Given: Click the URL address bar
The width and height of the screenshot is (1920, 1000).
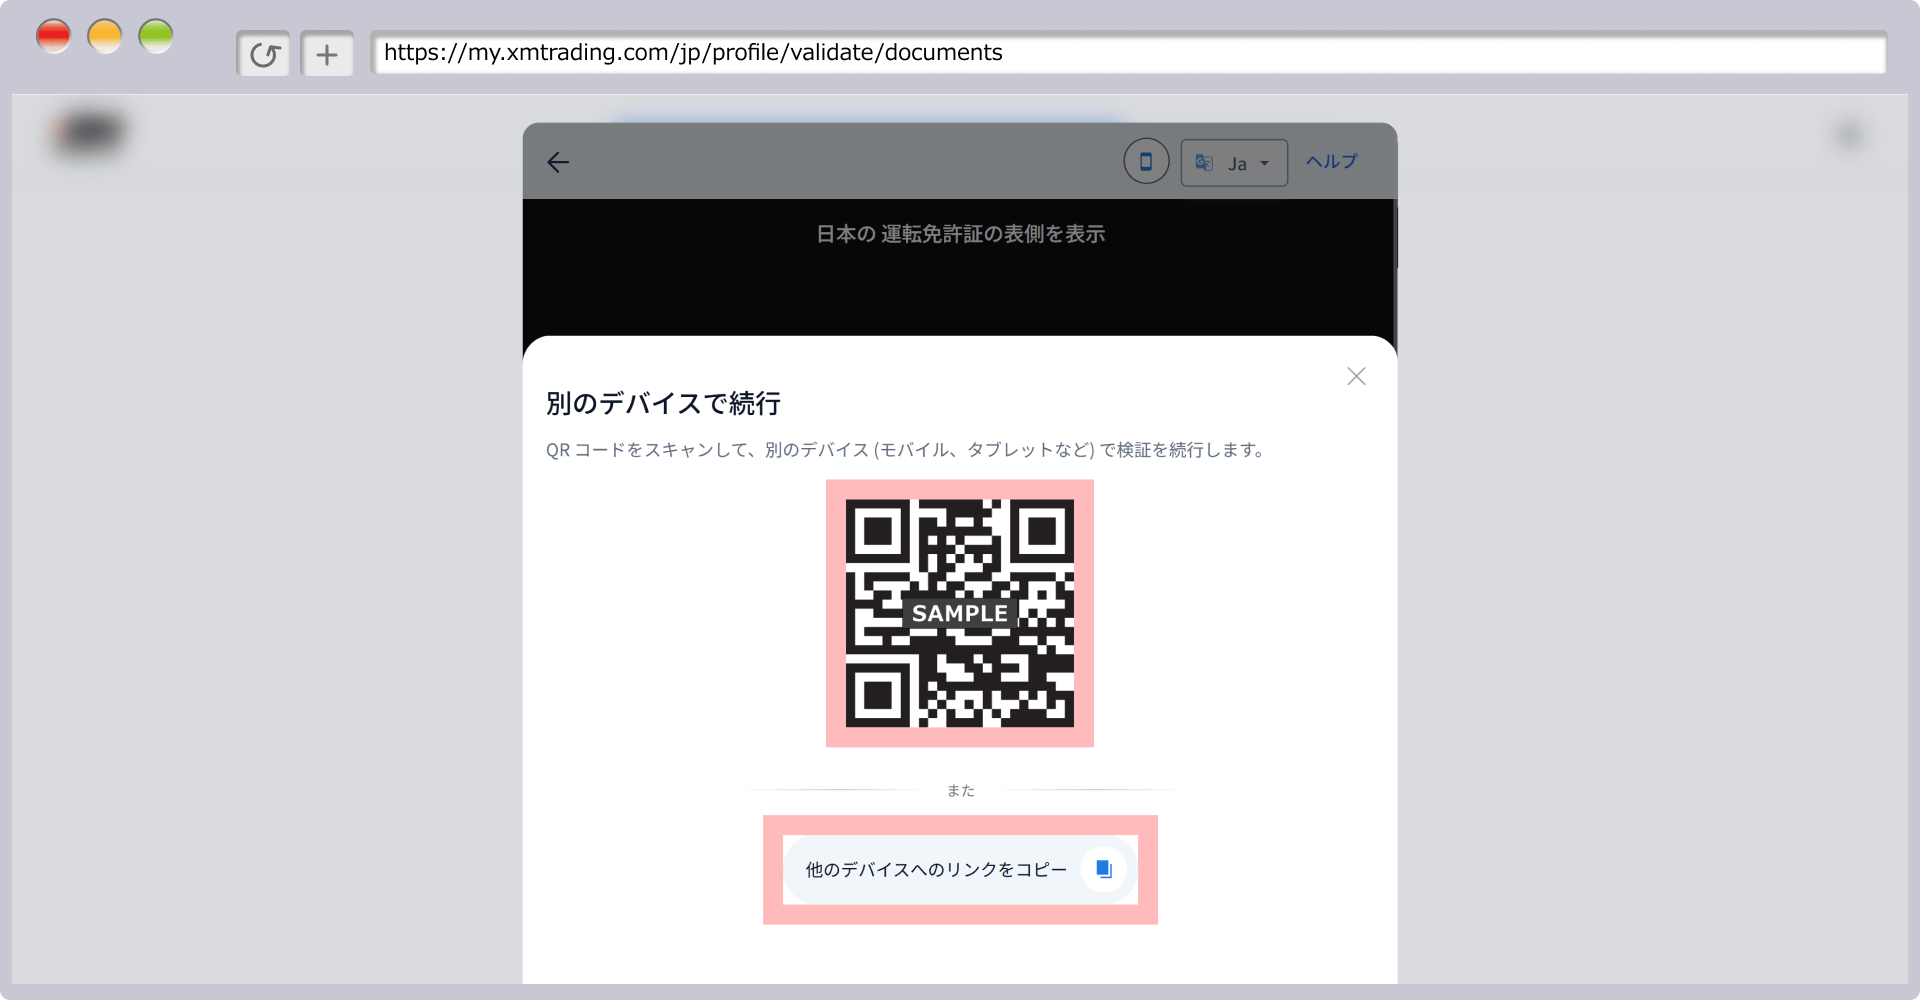Looking at the screenshot, I should (1128, 53).
